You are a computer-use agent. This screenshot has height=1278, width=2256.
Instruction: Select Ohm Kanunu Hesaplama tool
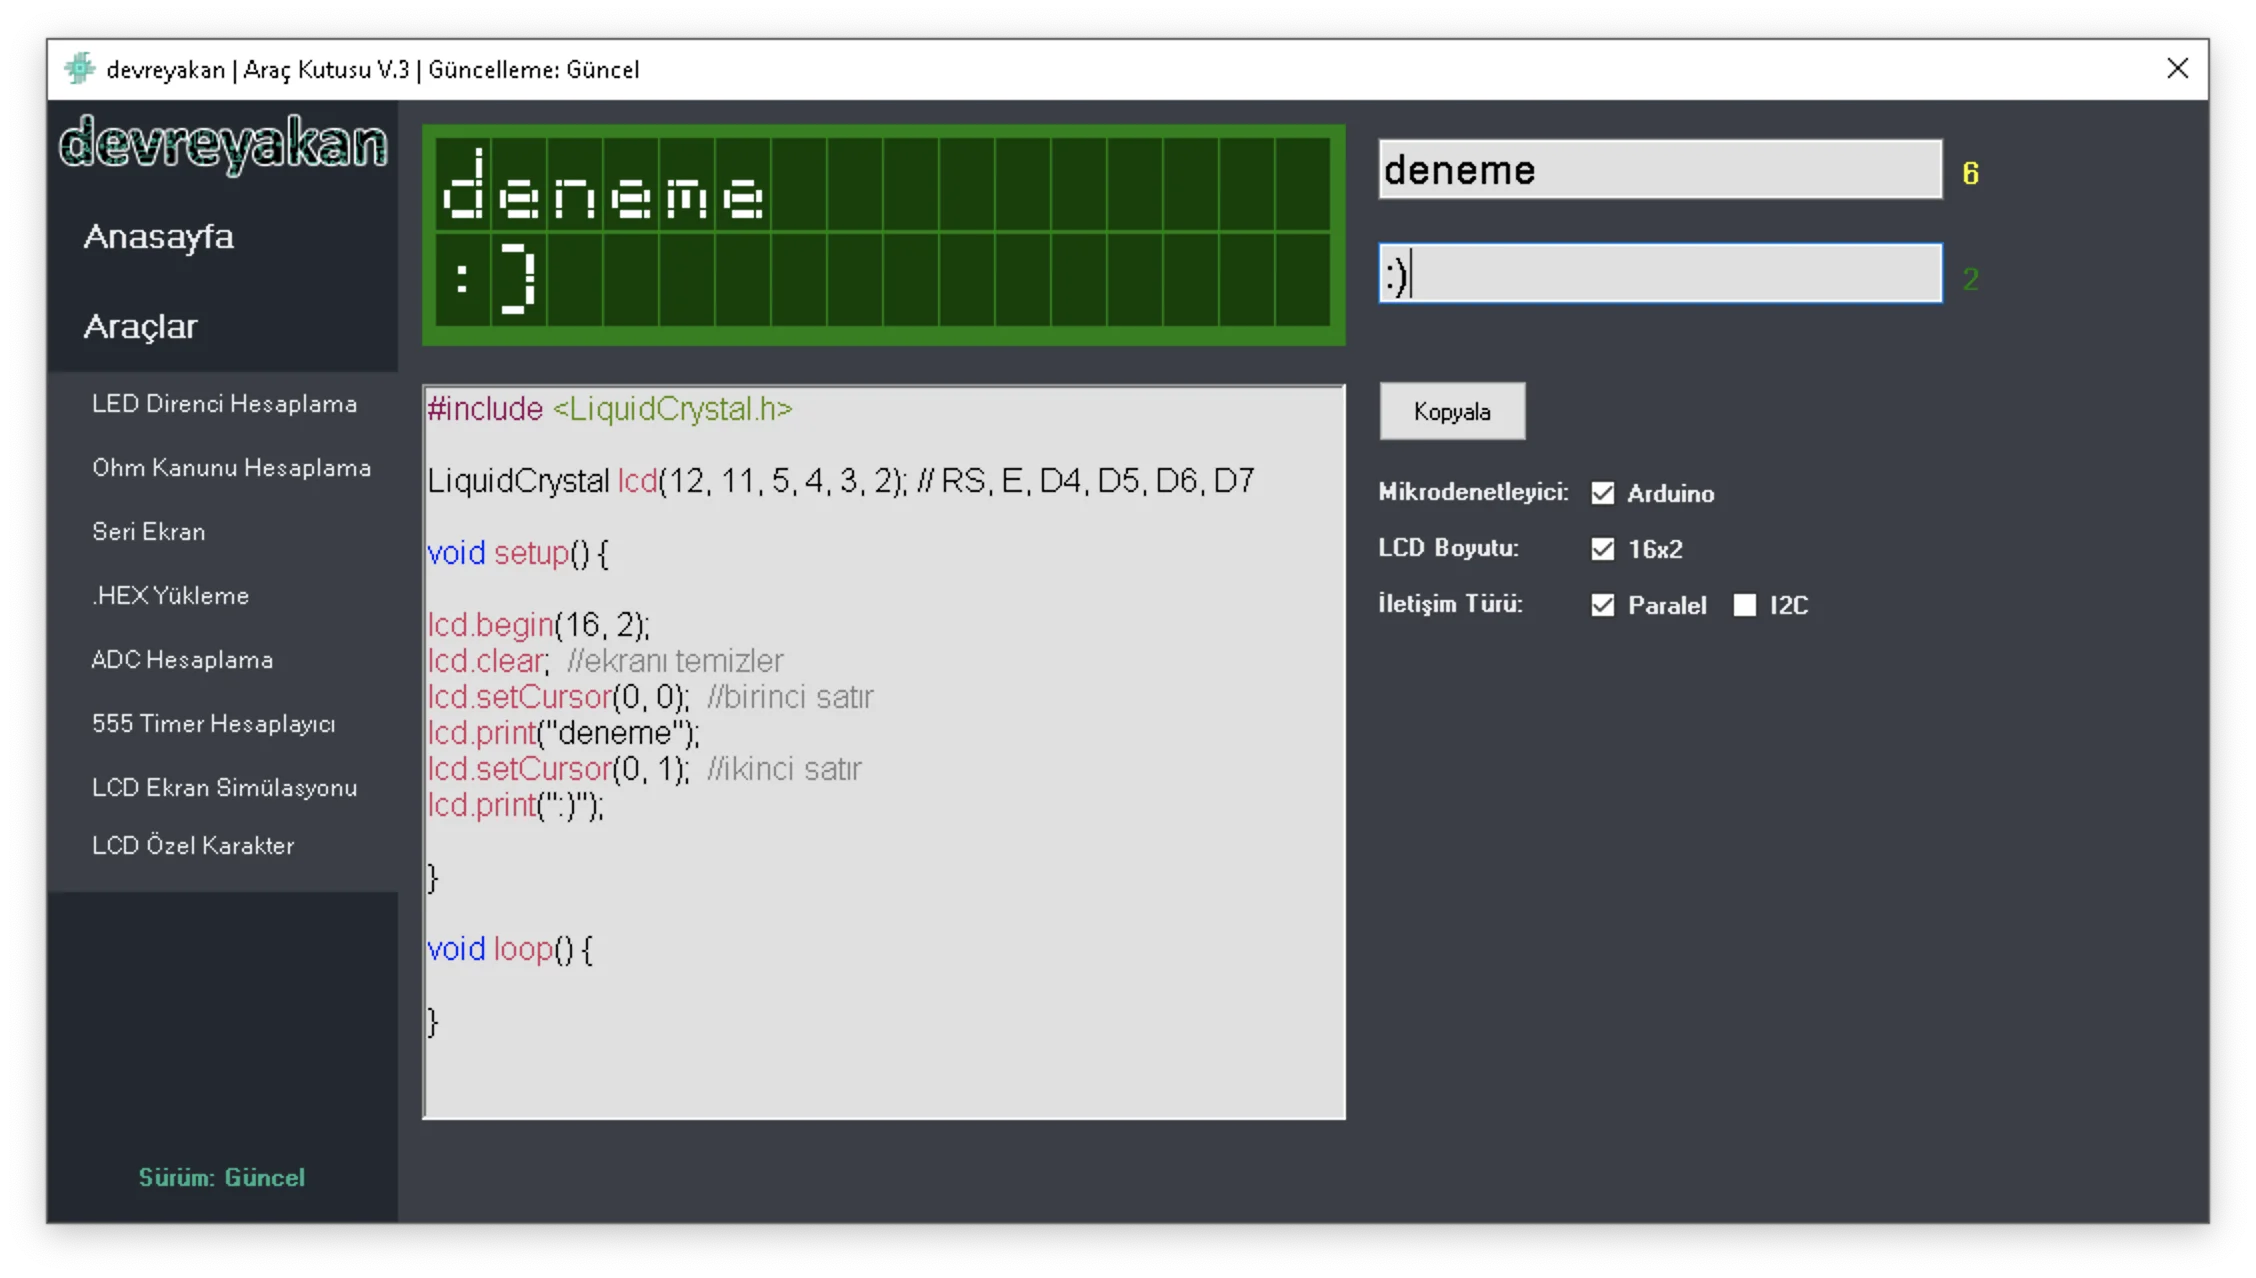coord(231,468)
